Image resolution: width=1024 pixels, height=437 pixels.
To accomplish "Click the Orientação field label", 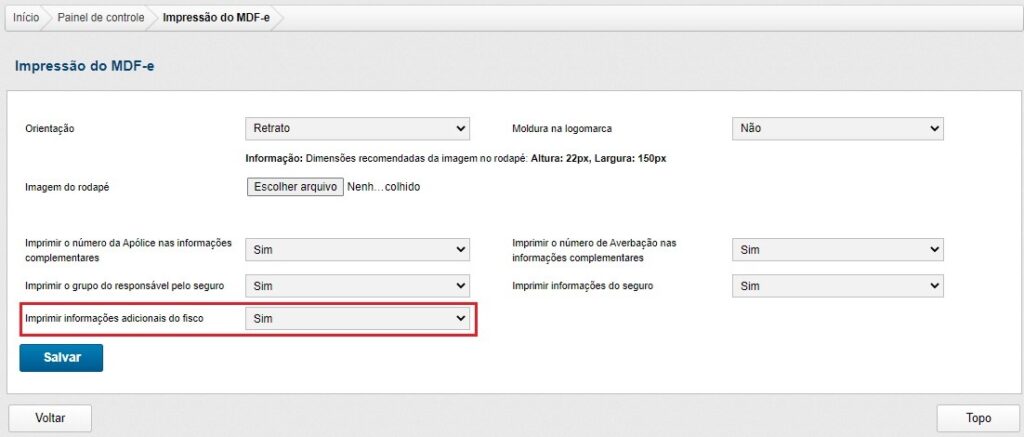I will [x=50, y=129].
